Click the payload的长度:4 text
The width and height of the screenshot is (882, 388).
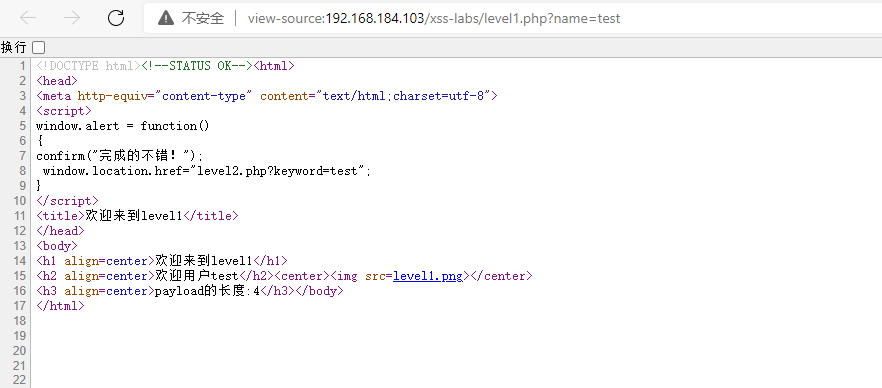pyautogui.click(x=207, y=291)
